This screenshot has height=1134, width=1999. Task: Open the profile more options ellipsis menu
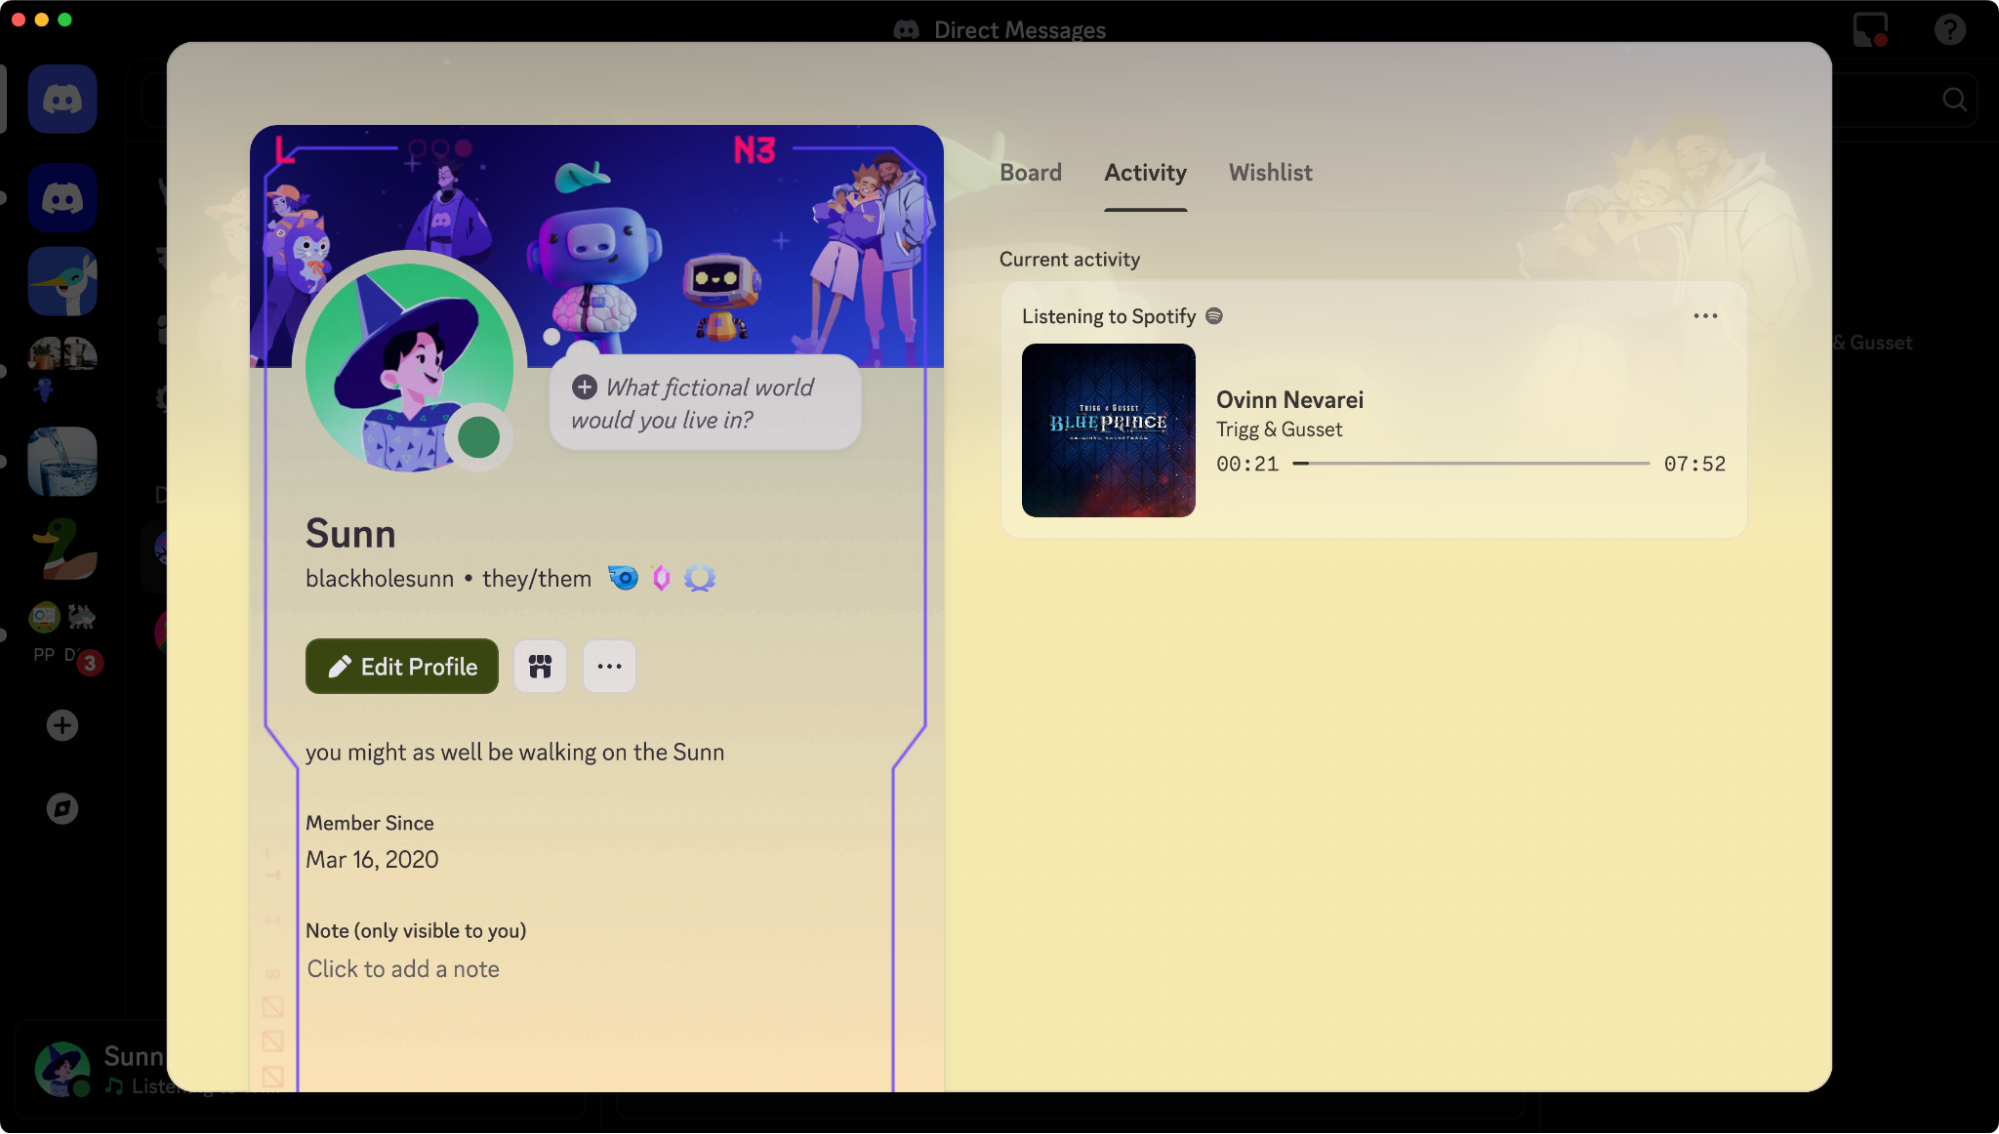[609, 666]
